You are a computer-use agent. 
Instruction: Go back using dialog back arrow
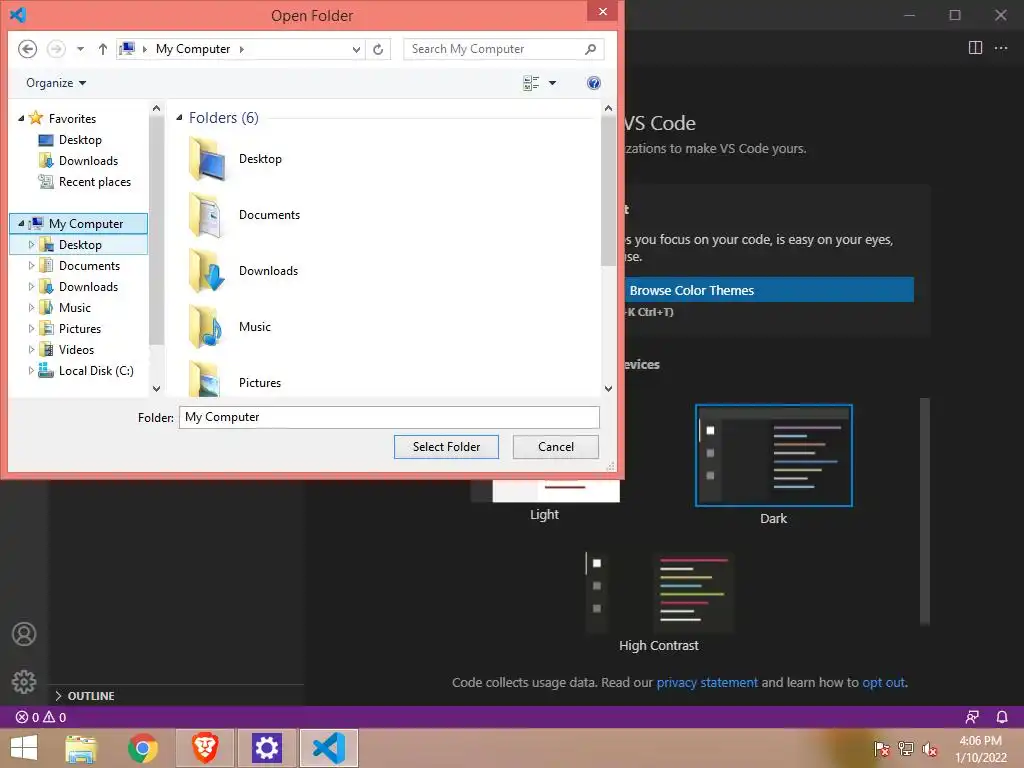27,49
